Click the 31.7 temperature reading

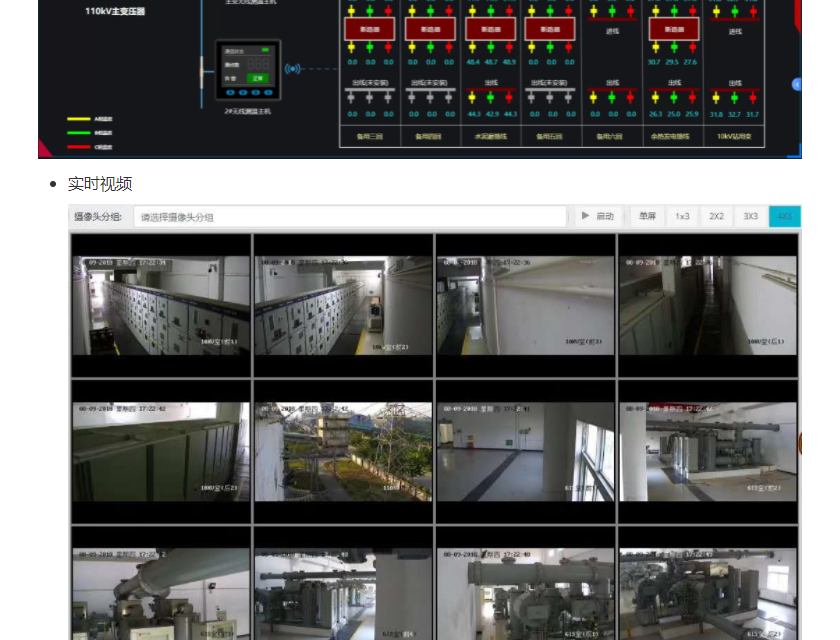pyautogui.click(x=753, y=114)
